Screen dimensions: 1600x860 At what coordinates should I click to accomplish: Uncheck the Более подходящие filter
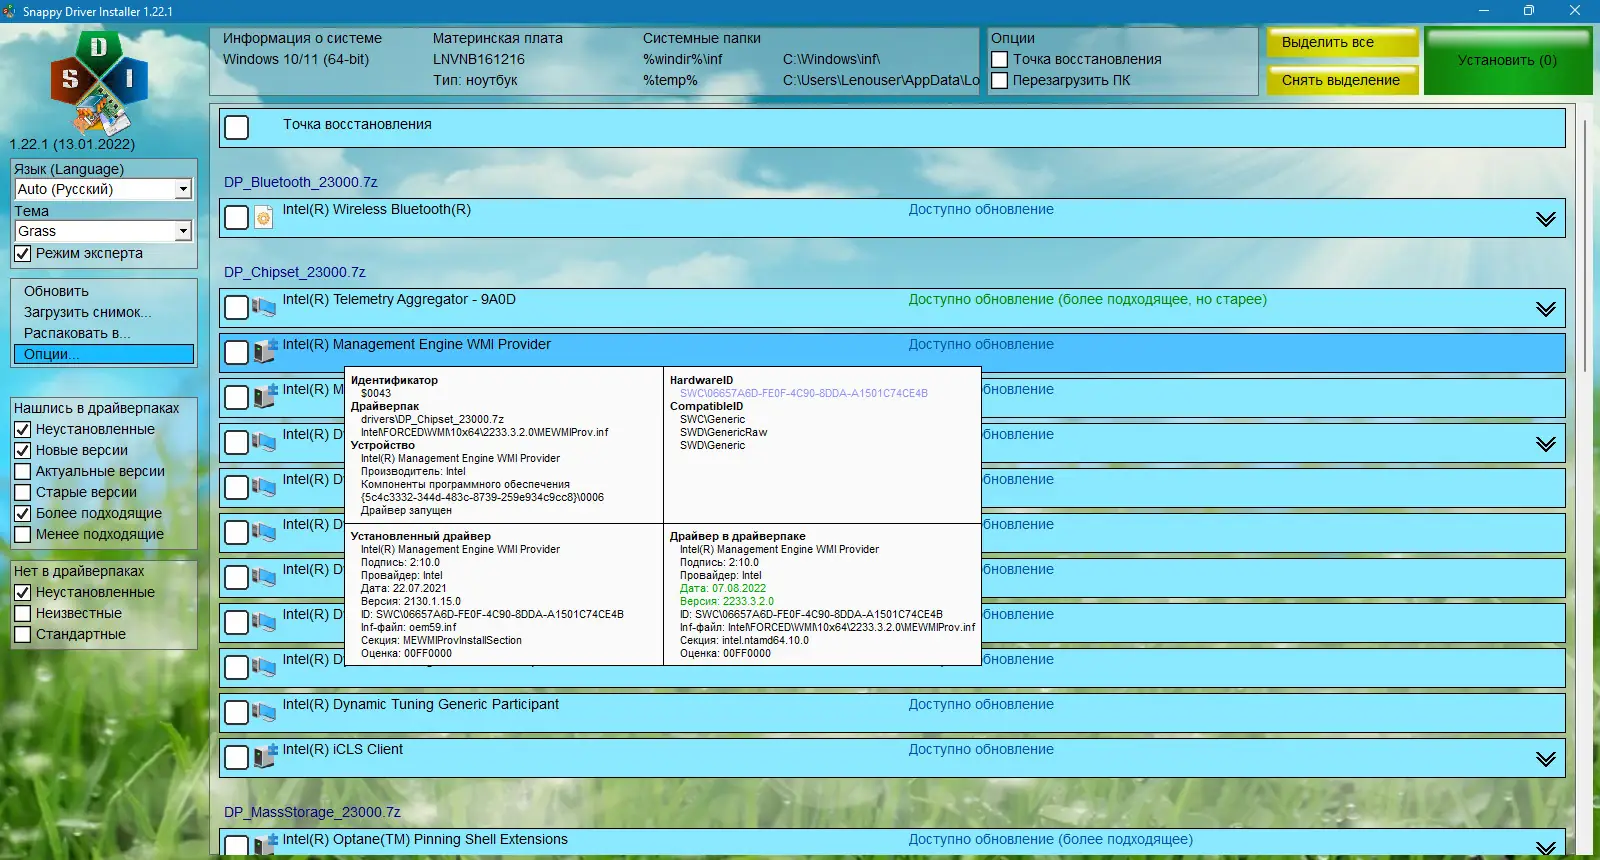coord(23,513)
